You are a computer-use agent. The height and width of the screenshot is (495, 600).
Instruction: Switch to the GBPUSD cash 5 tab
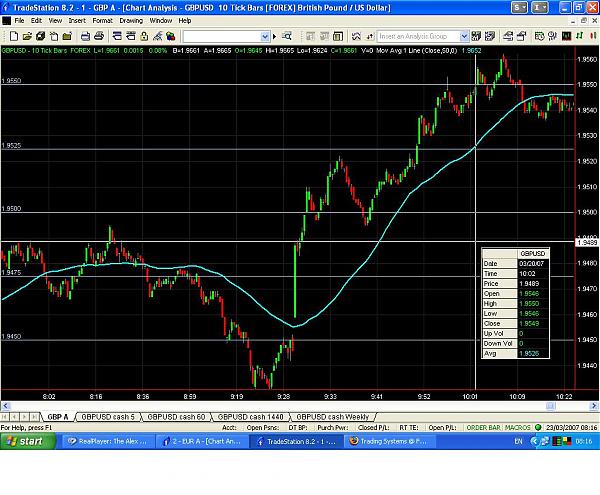108,417
